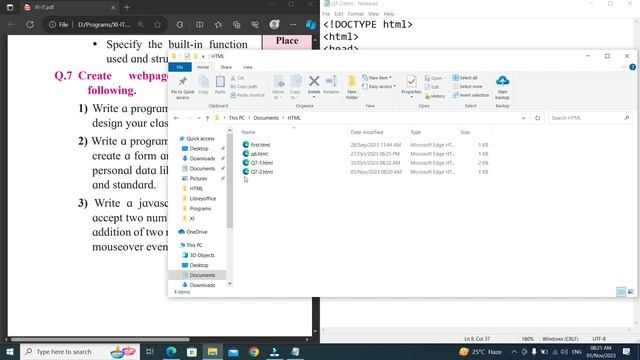Open the File tab in Explorer
The width and height of the screenshot is (640, 360).
(180, 67)
